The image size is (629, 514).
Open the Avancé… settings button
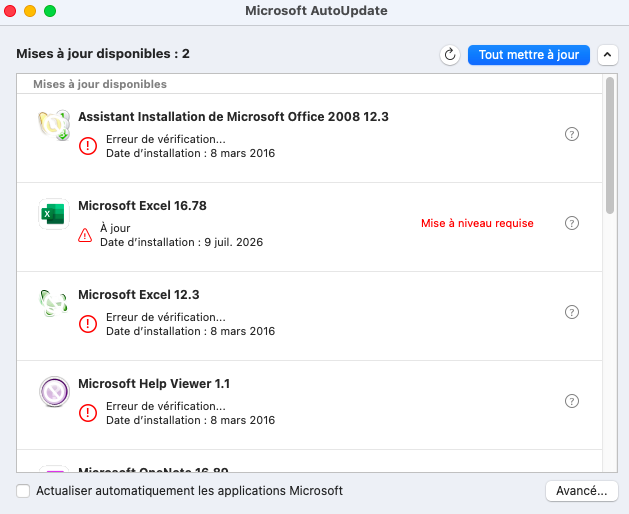coord(581,491)
